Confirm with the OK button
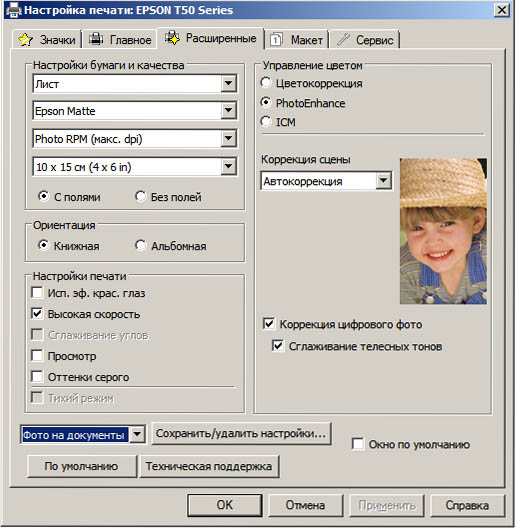Viewport: 516px width, 528px height. coord(225,505)
